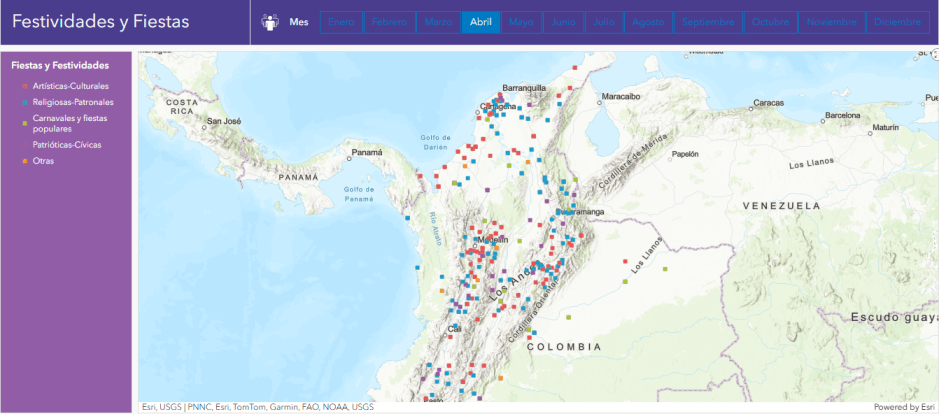Click the Fiestas y Festividades legend heading
939x414 pixels.
pos(60,66)
